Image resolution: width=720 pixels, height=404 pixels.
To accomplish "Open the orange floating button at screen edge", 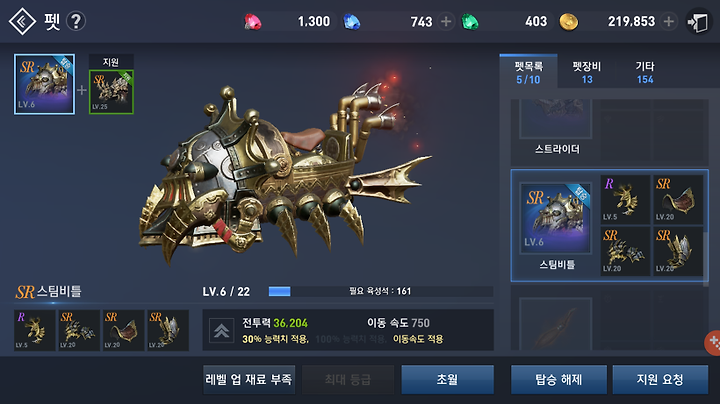I will (x=713, y=342).
